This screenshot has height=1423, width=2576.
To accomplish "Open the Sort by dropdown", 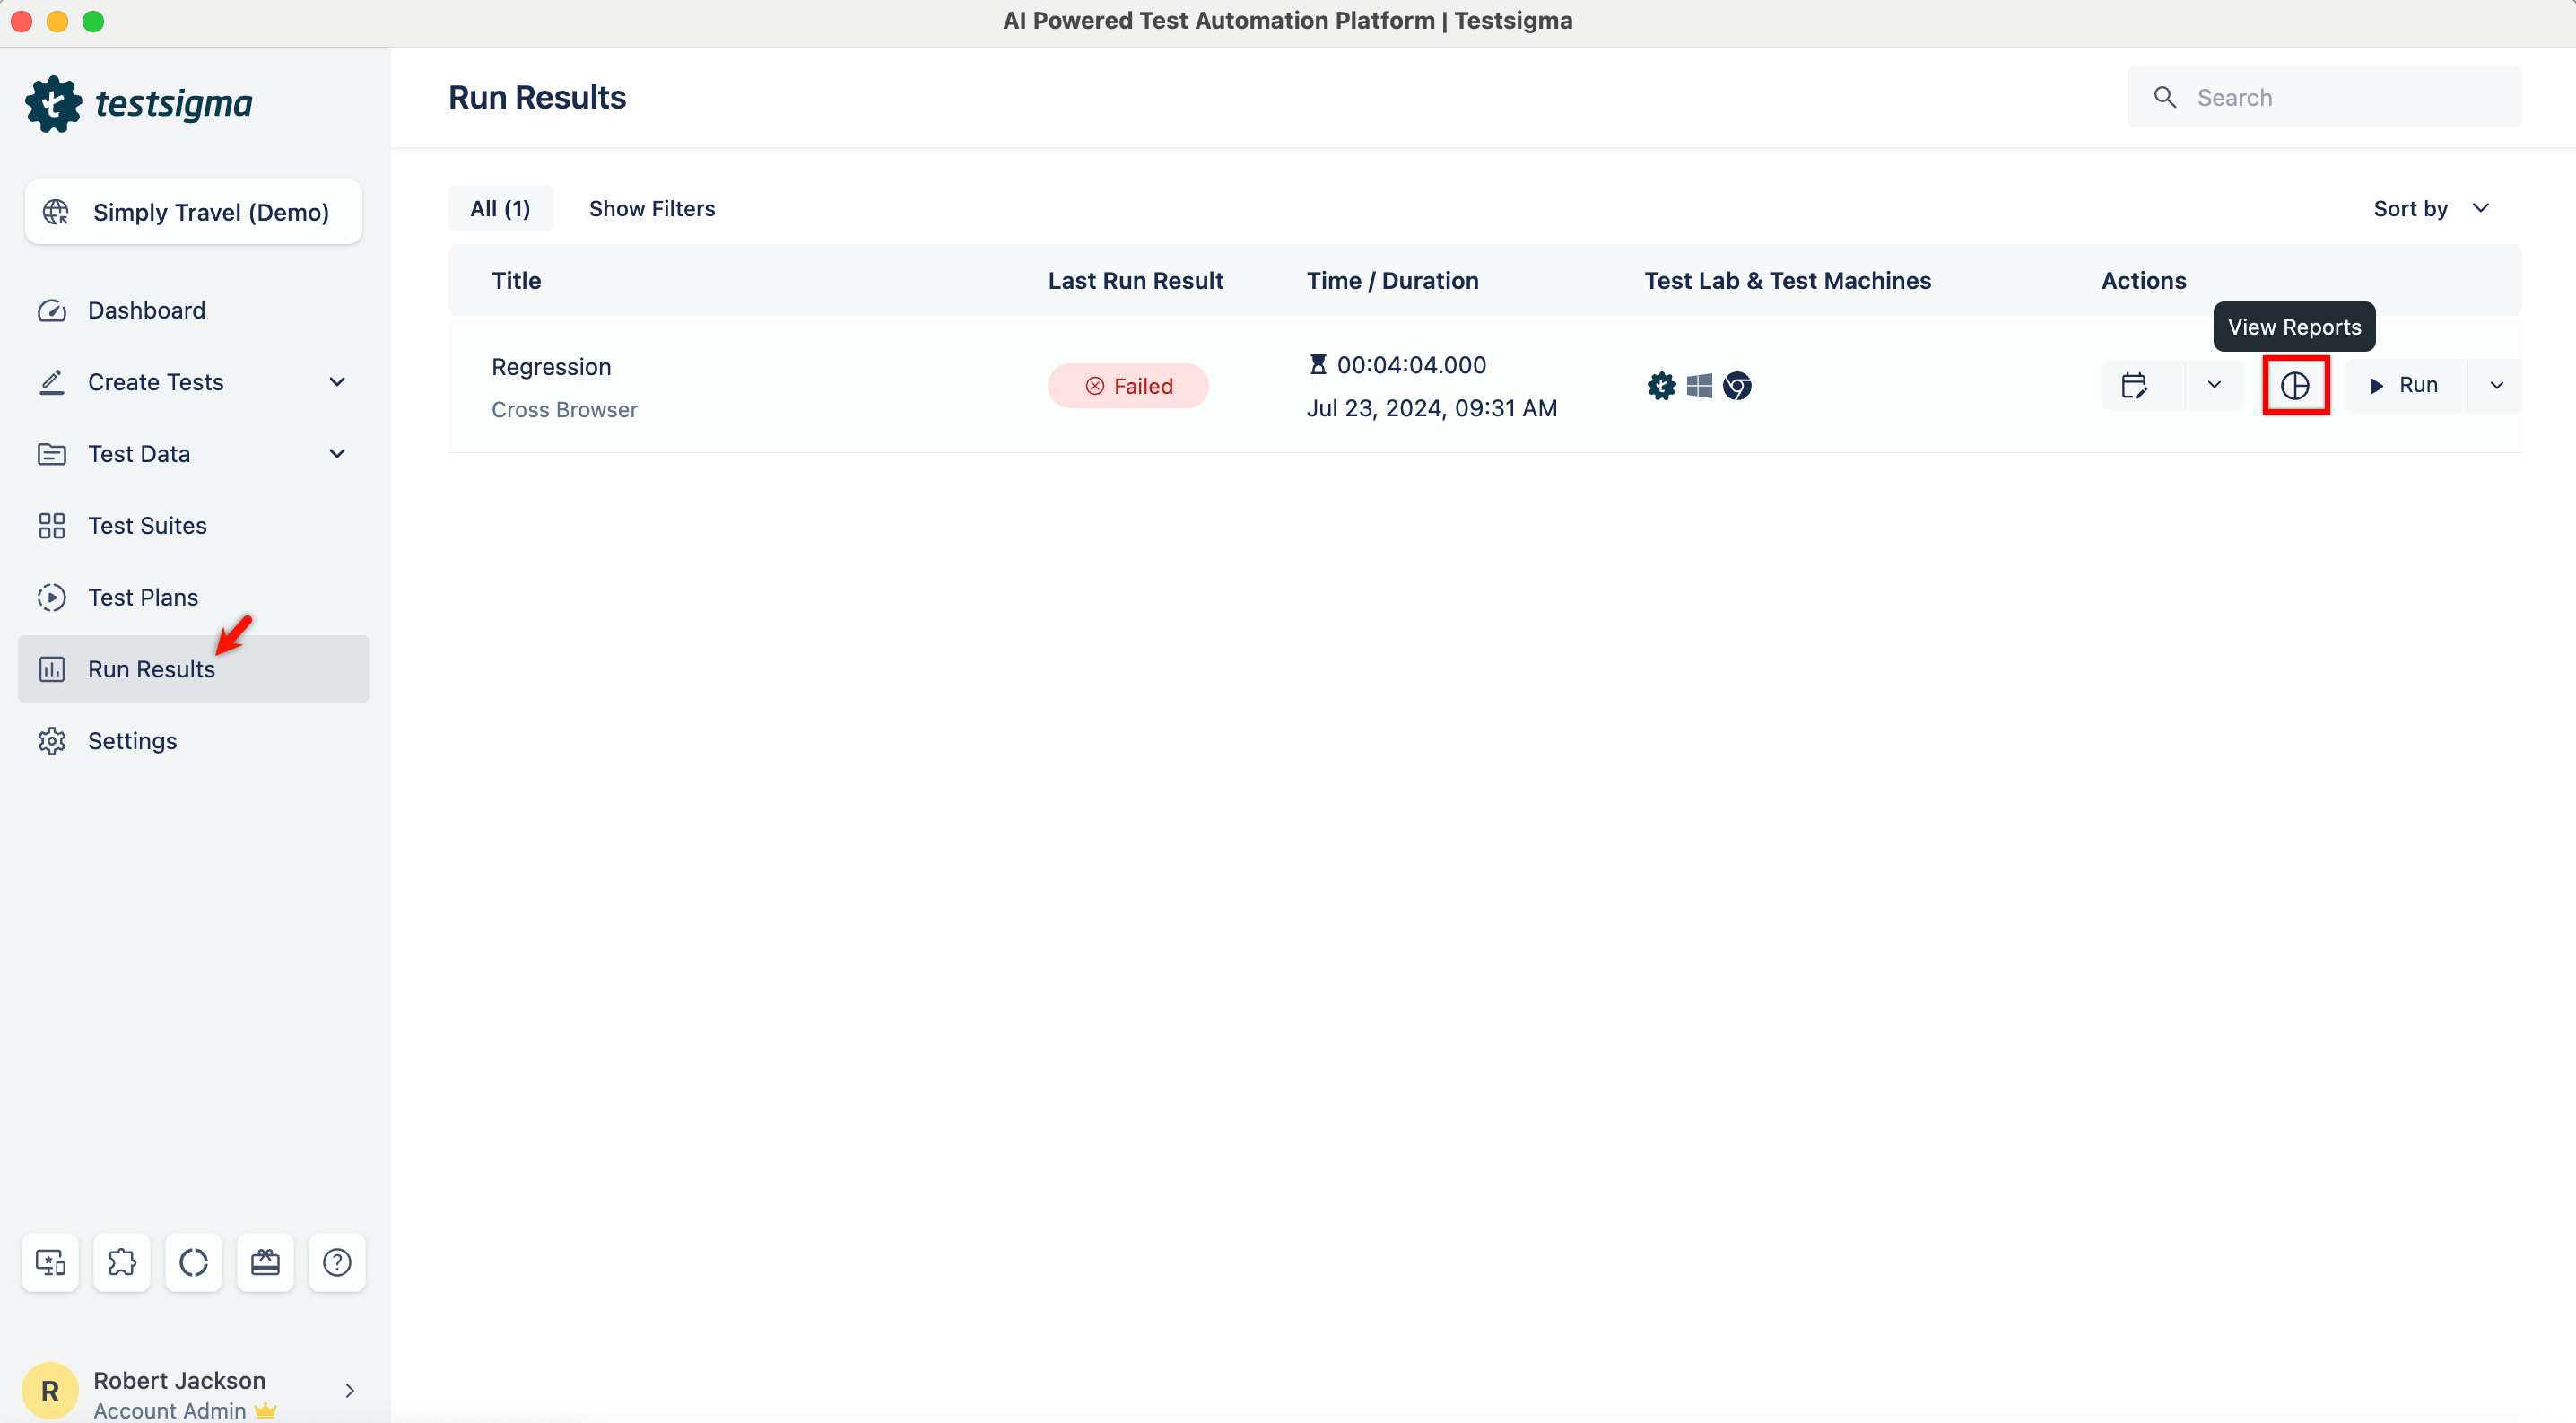I will coord(2431,208).
